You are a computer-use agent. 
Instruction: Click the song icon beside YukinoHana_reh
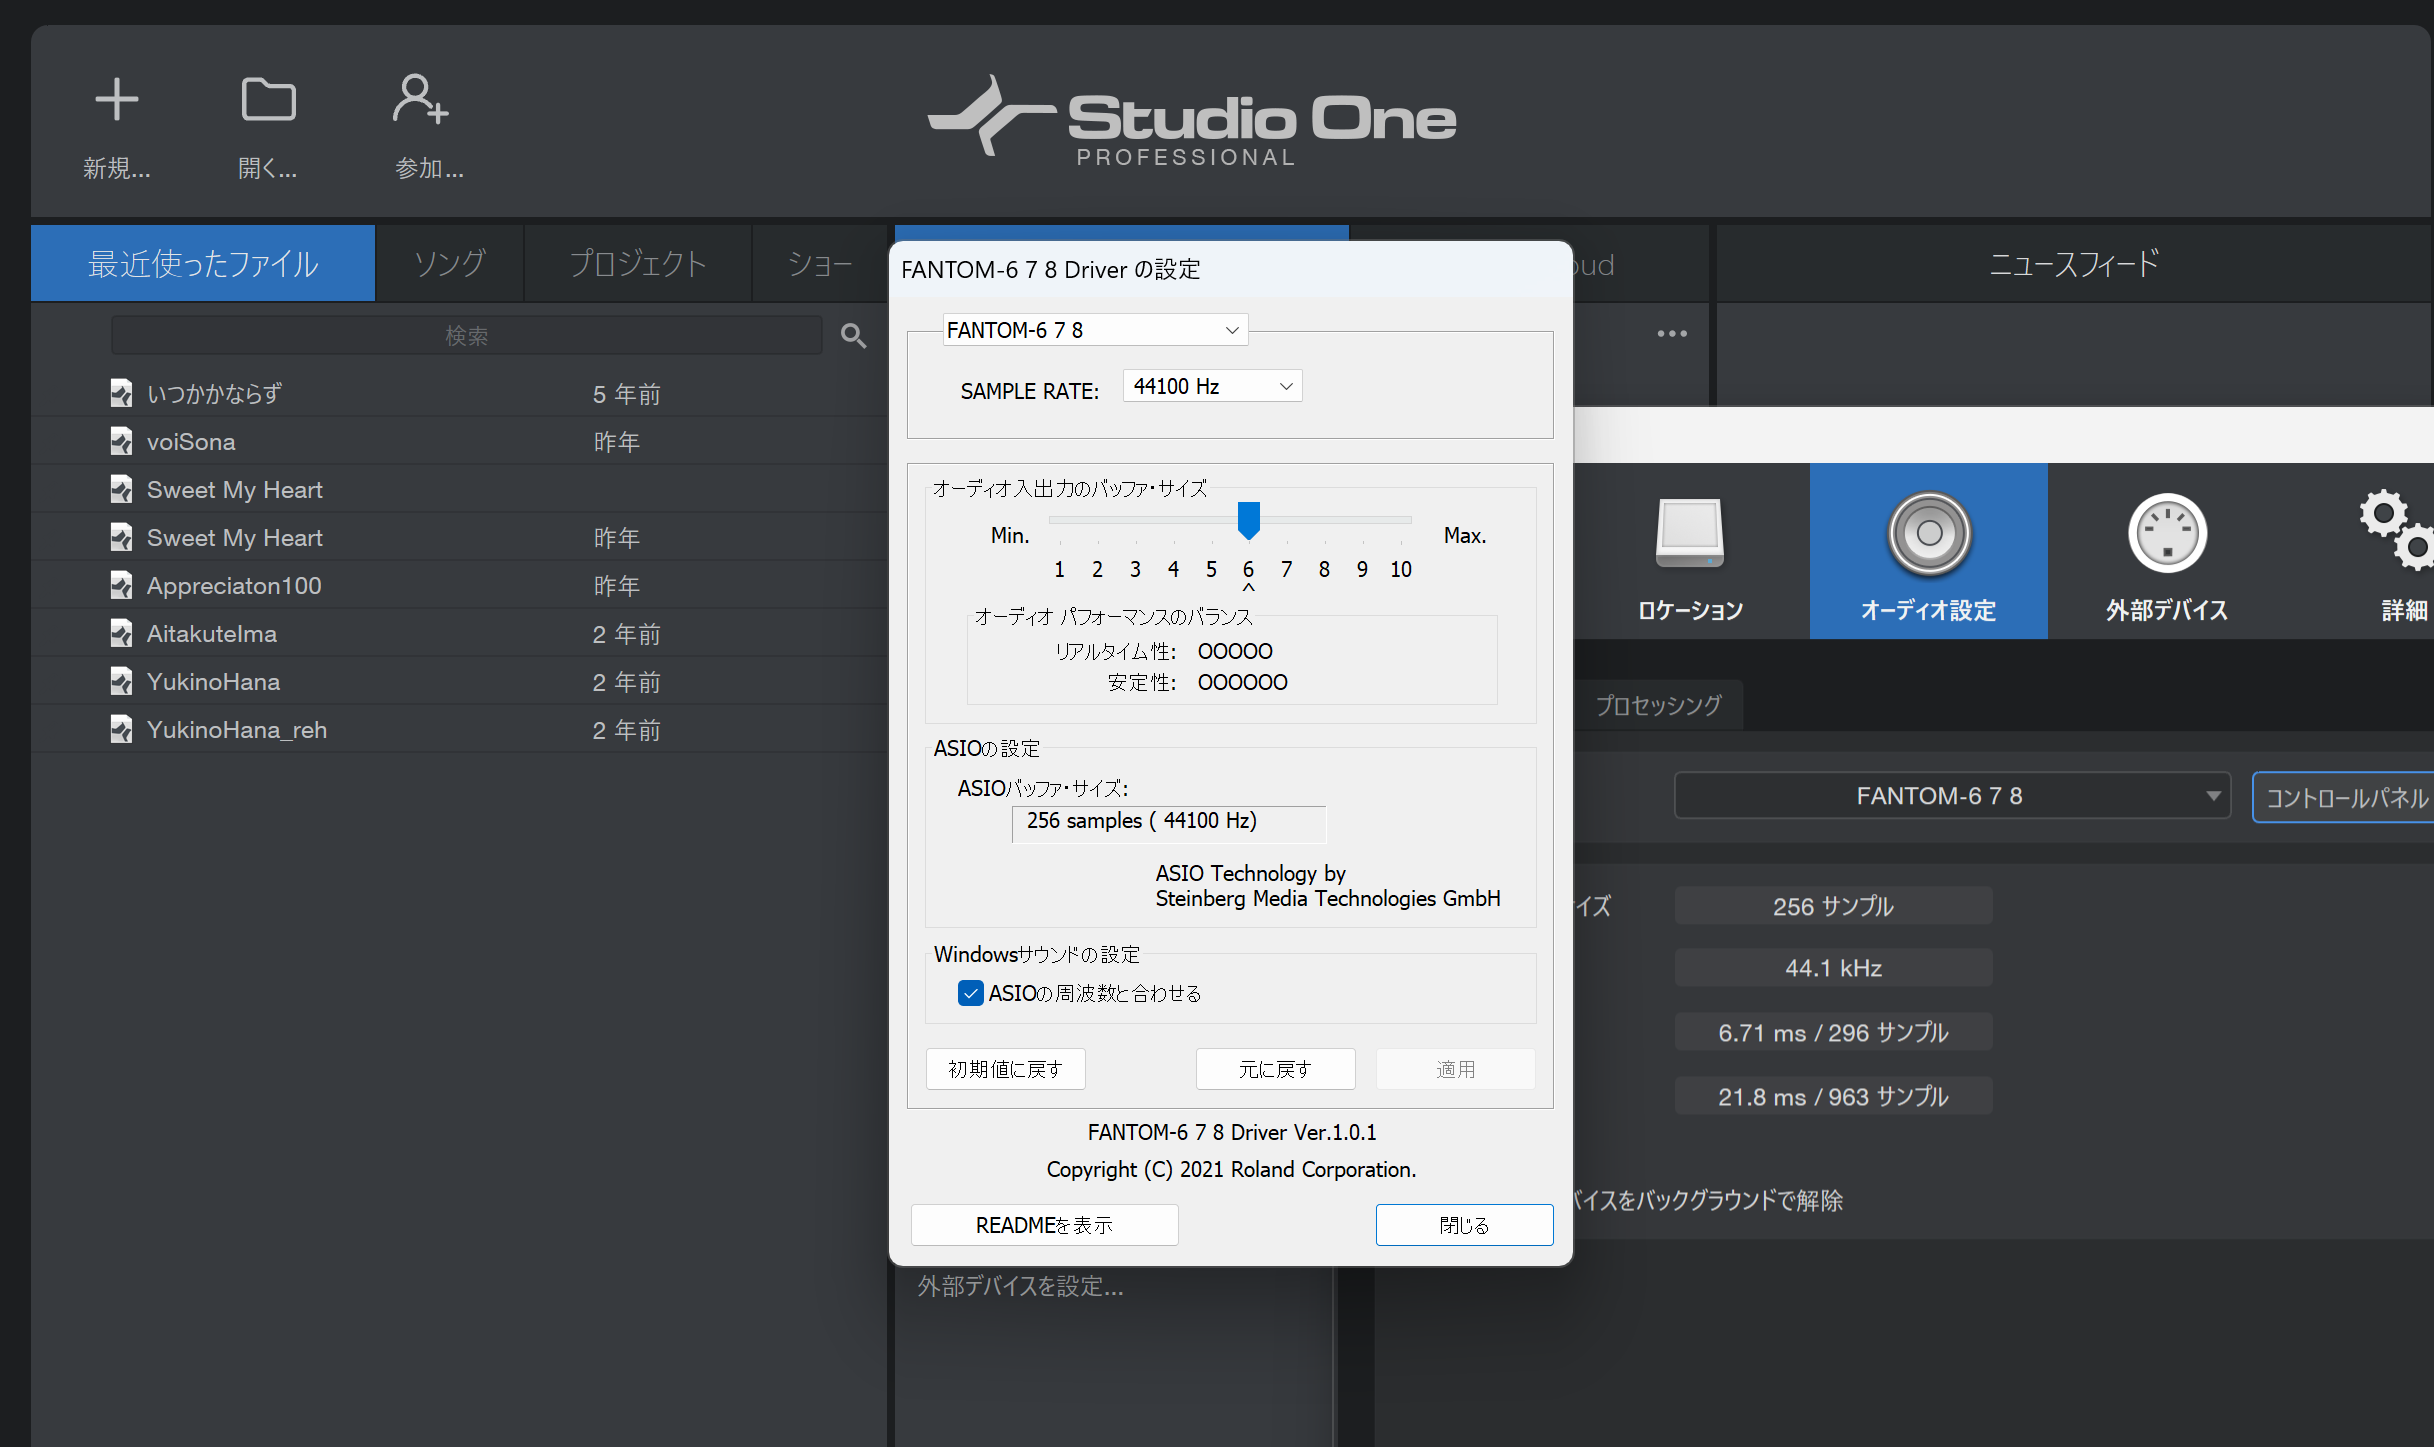click(121, 729)
